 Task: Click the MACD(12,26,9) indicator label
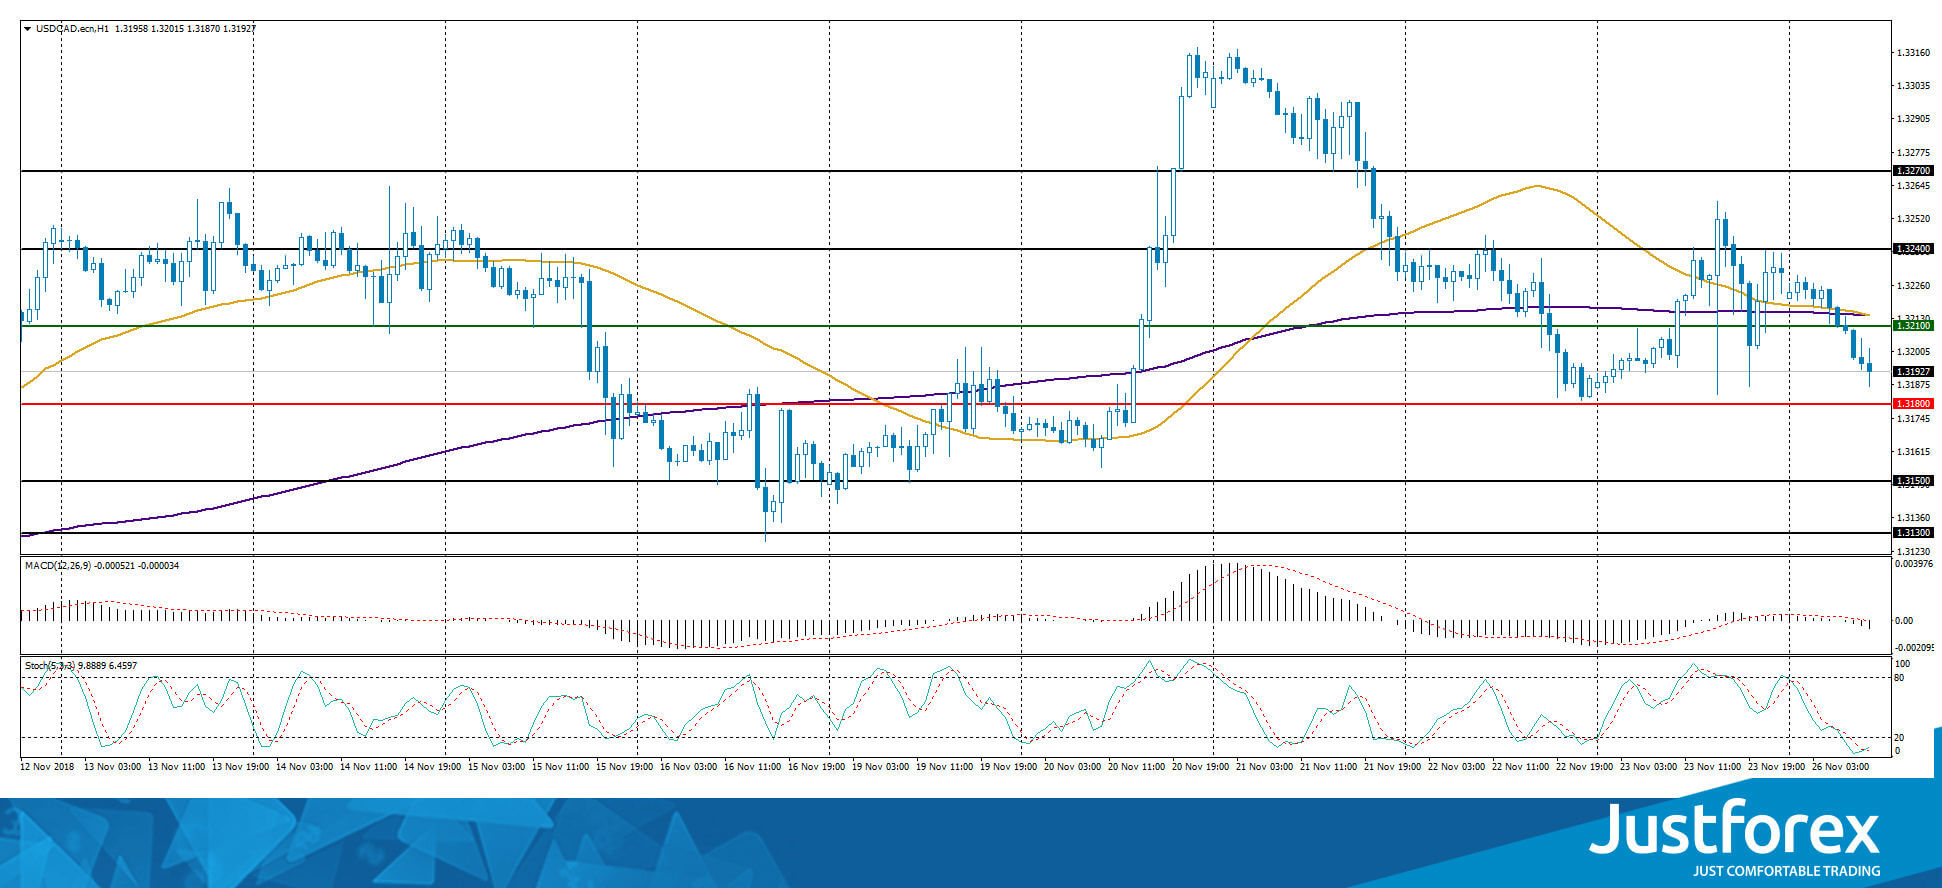coord(57,566)
